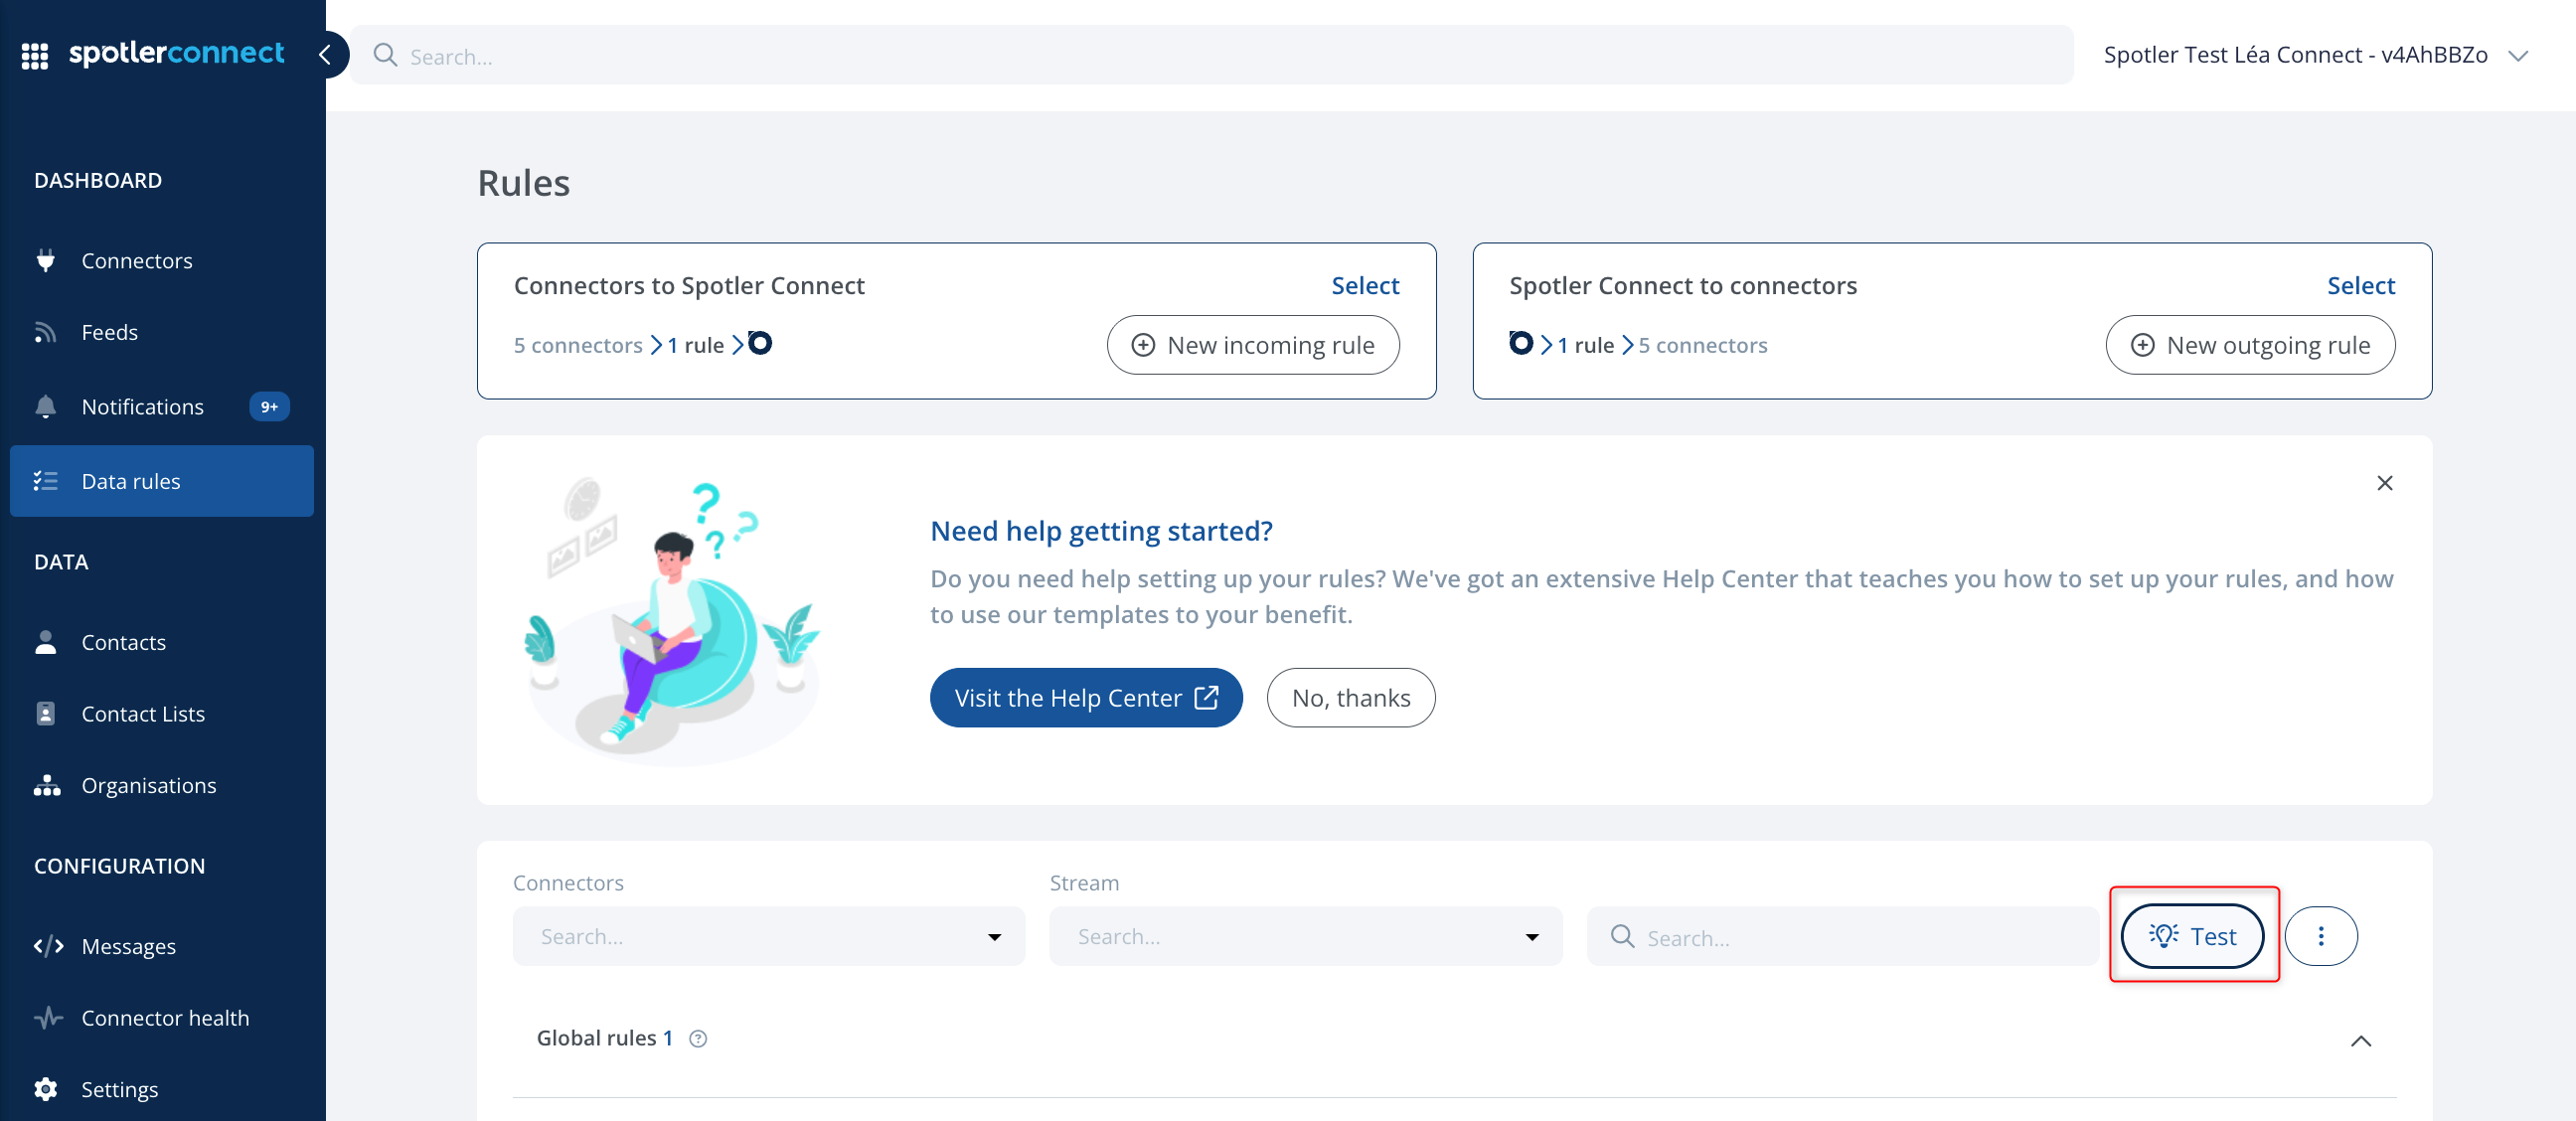View Connector health page
The width and height of the screenshot is (2576, 1121).
(x=162, y=1017)
